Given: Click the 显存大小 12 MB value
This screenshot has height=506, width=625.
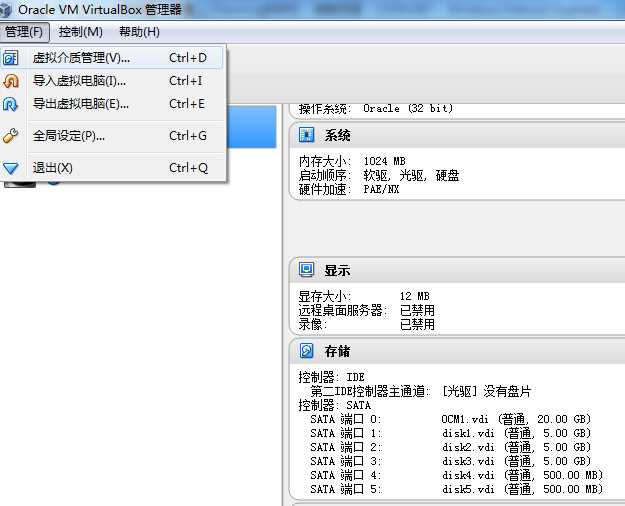Looking at the screenshot, I should [415, 296].
